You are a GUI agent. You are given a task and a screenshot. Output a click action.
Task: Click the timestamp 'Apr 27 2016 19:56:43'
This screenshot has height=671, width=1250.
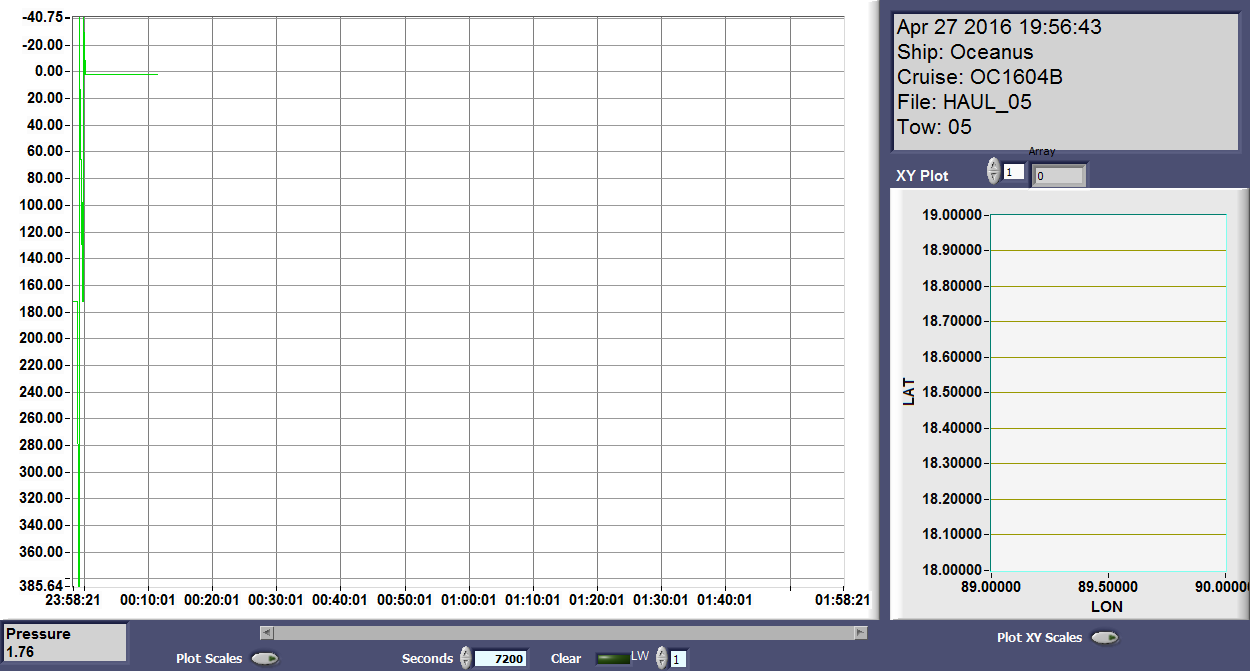coord(999,27)
